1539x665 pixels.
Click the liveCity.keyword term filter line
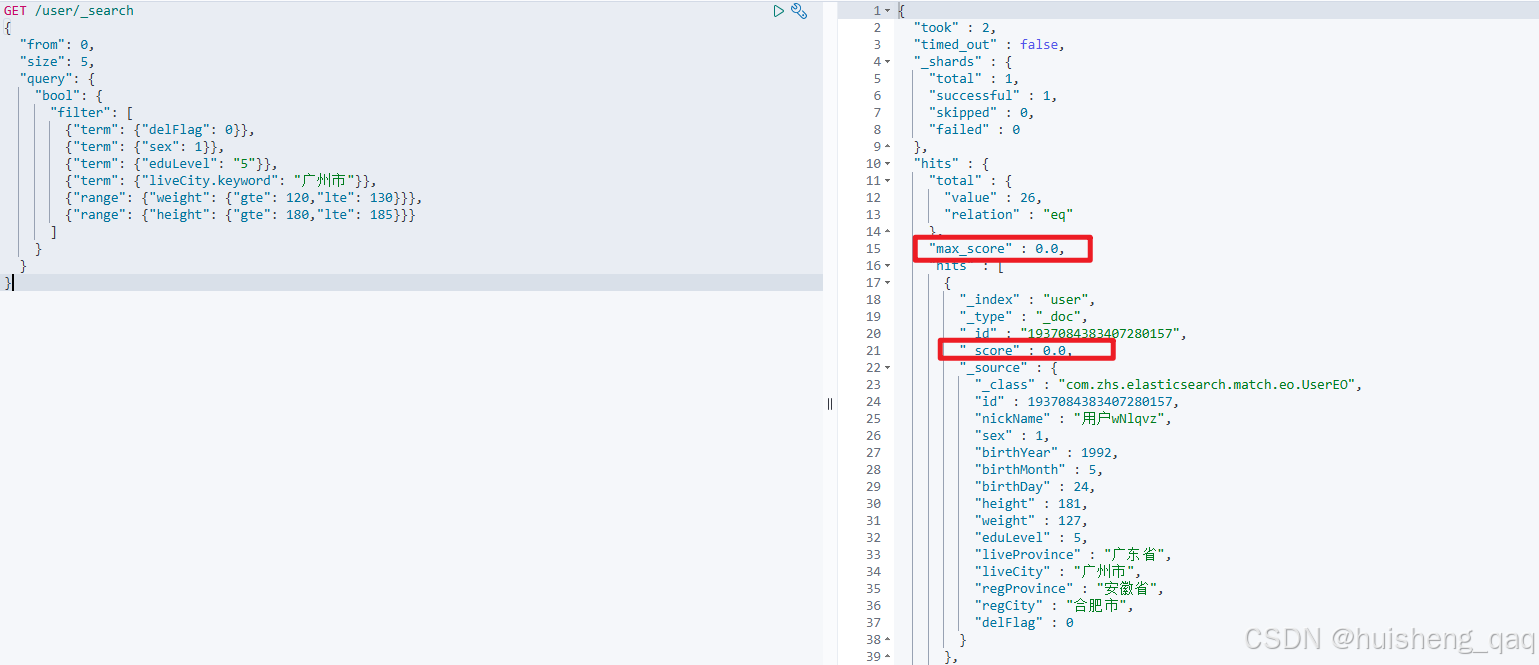[x=221, y=181]
